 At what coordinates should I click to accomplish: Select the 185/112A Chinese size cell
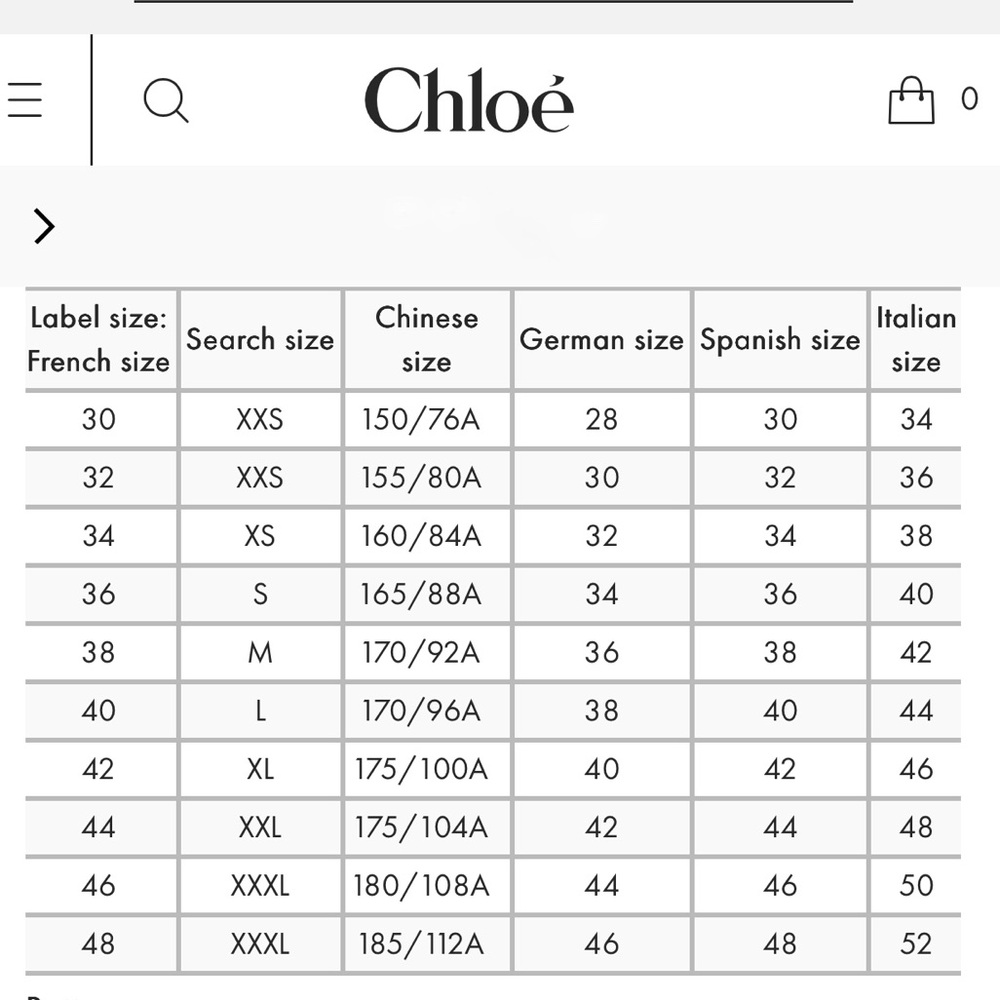point(421,944)
